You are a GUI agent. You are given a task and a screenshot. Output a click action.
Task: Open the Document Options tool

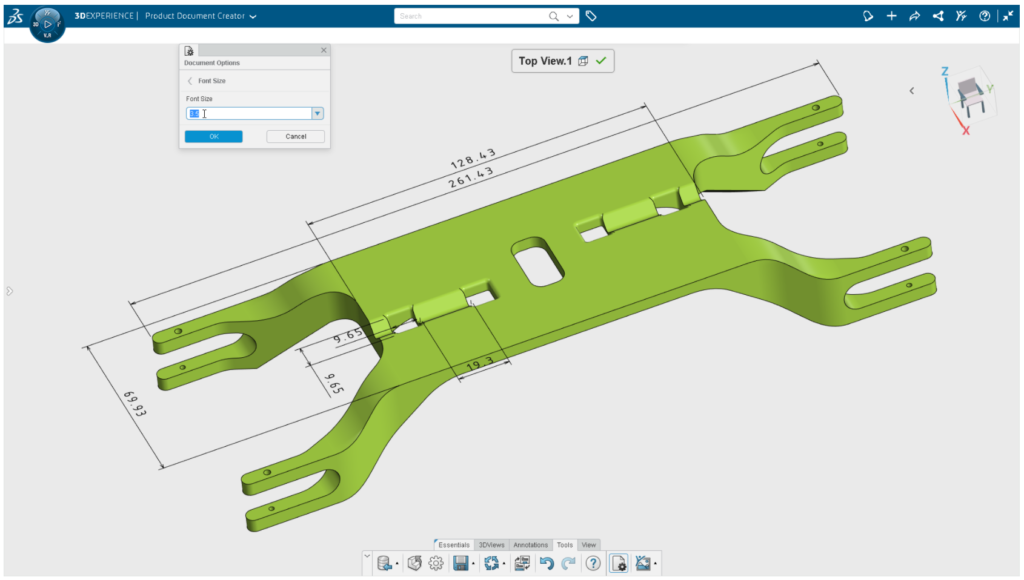(x=618, y=563)
